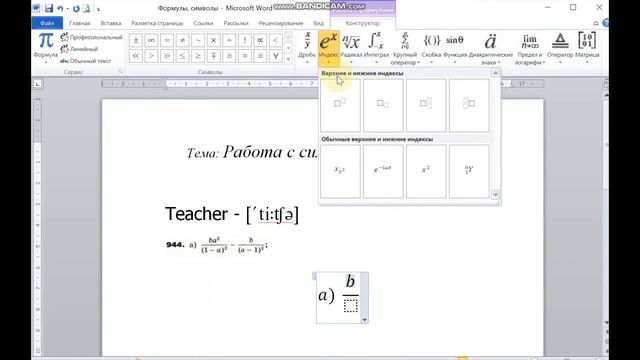Viewport: 640px width, 360px height.
Task: Insert the proportional-to ∝ symbol
Action: pos(260,40)
